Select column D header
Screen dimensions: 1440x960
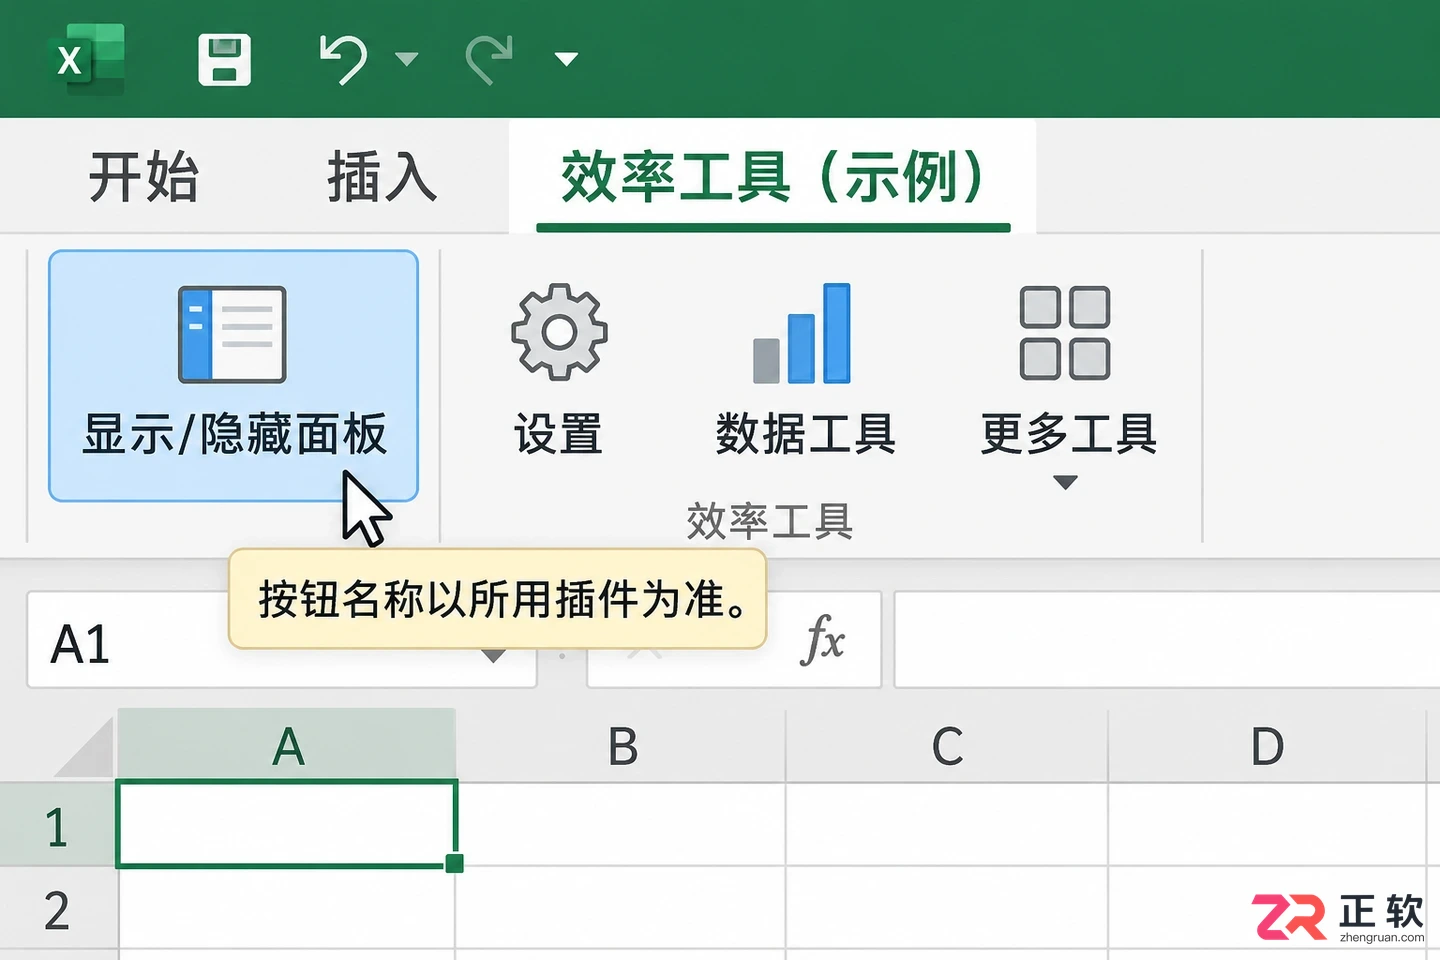(x=1267, y=745)
